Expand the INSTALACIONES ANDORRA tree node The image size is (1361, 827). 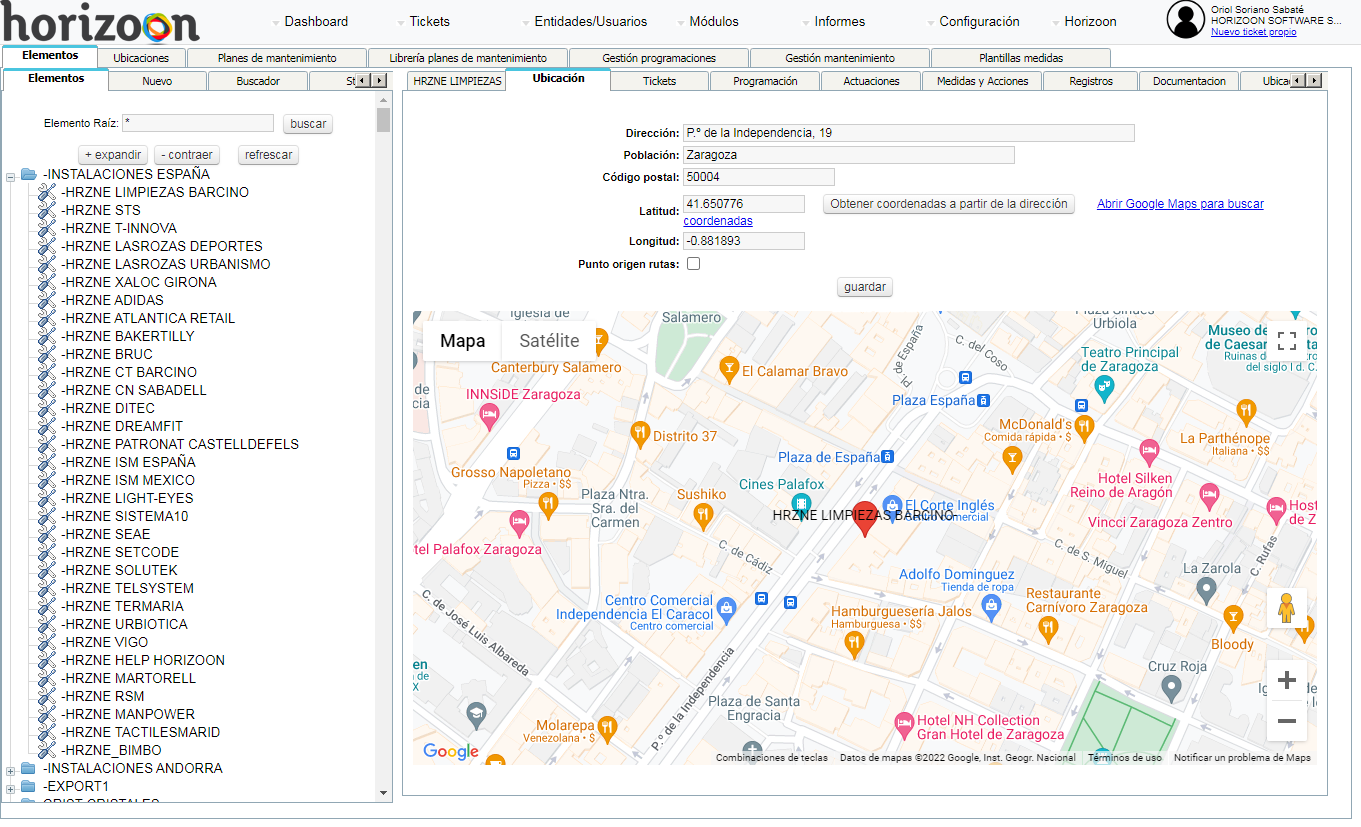click(x=11, y=770)
